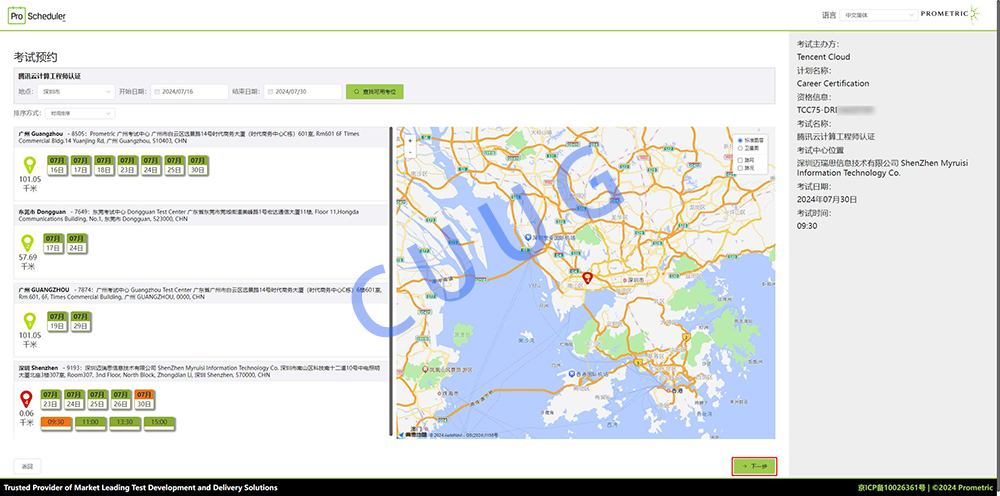The image size is (1000, 496).
Task: Select 07月25日 tile for the Shenzhen center
Action: 97,399
